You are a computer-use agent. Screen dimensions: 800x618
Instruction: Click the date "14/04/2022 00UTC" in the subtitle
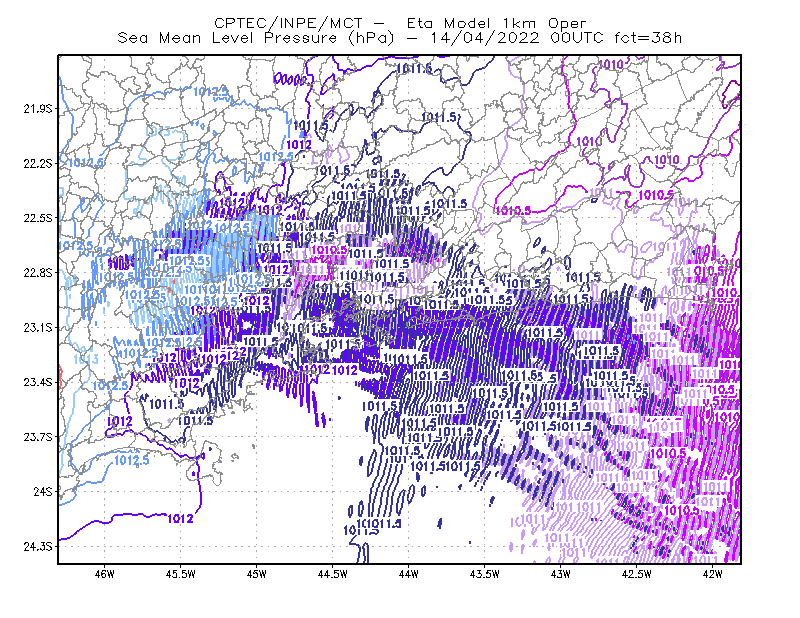[516, 38]
